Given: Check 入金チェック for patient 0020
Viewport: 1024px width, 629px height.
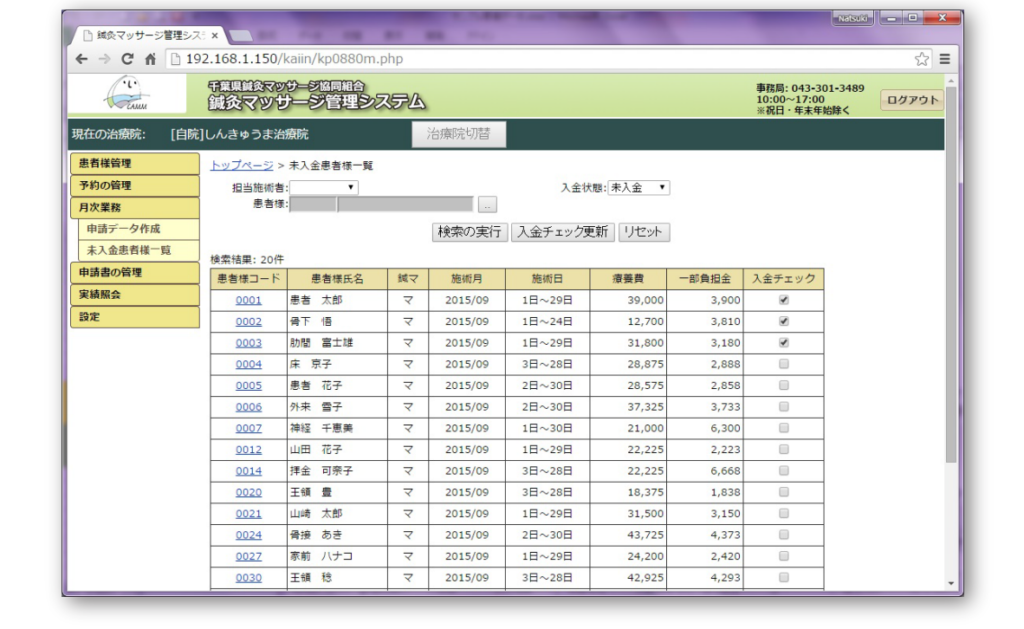Looking at the screenshot, I should point(784,492).
